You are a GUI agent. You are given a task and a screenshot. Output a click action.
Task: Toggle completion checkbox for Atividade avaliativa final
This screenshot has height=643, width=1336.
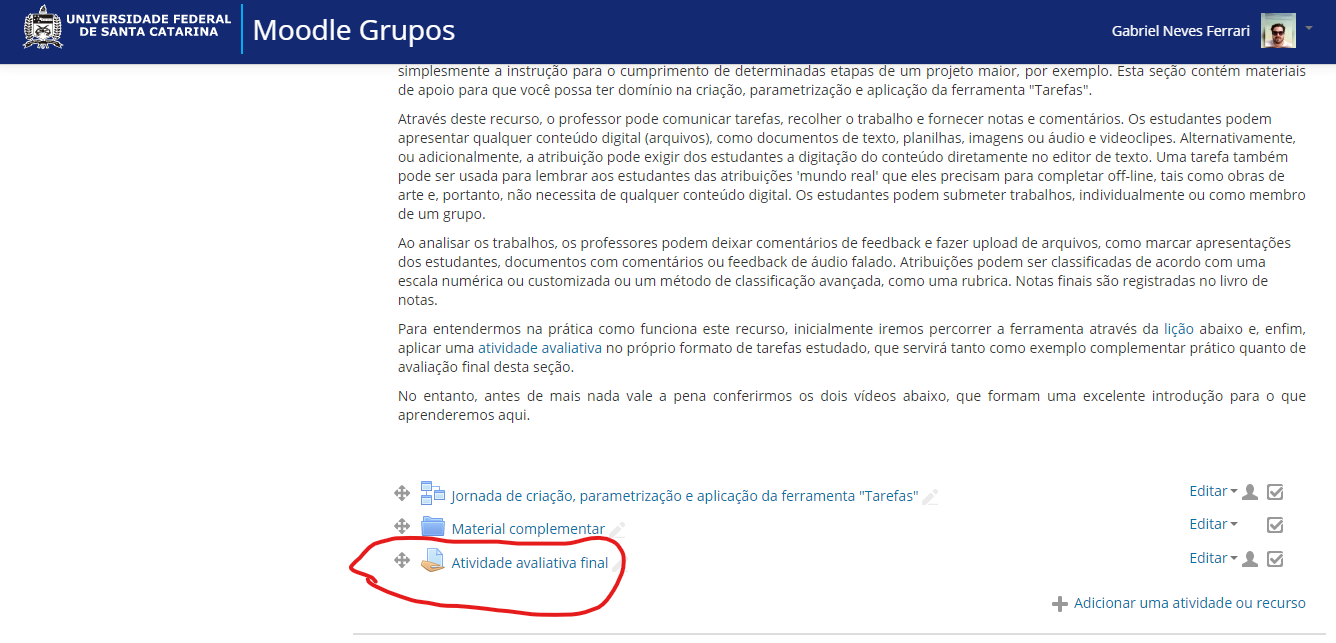pos(1275,559)
